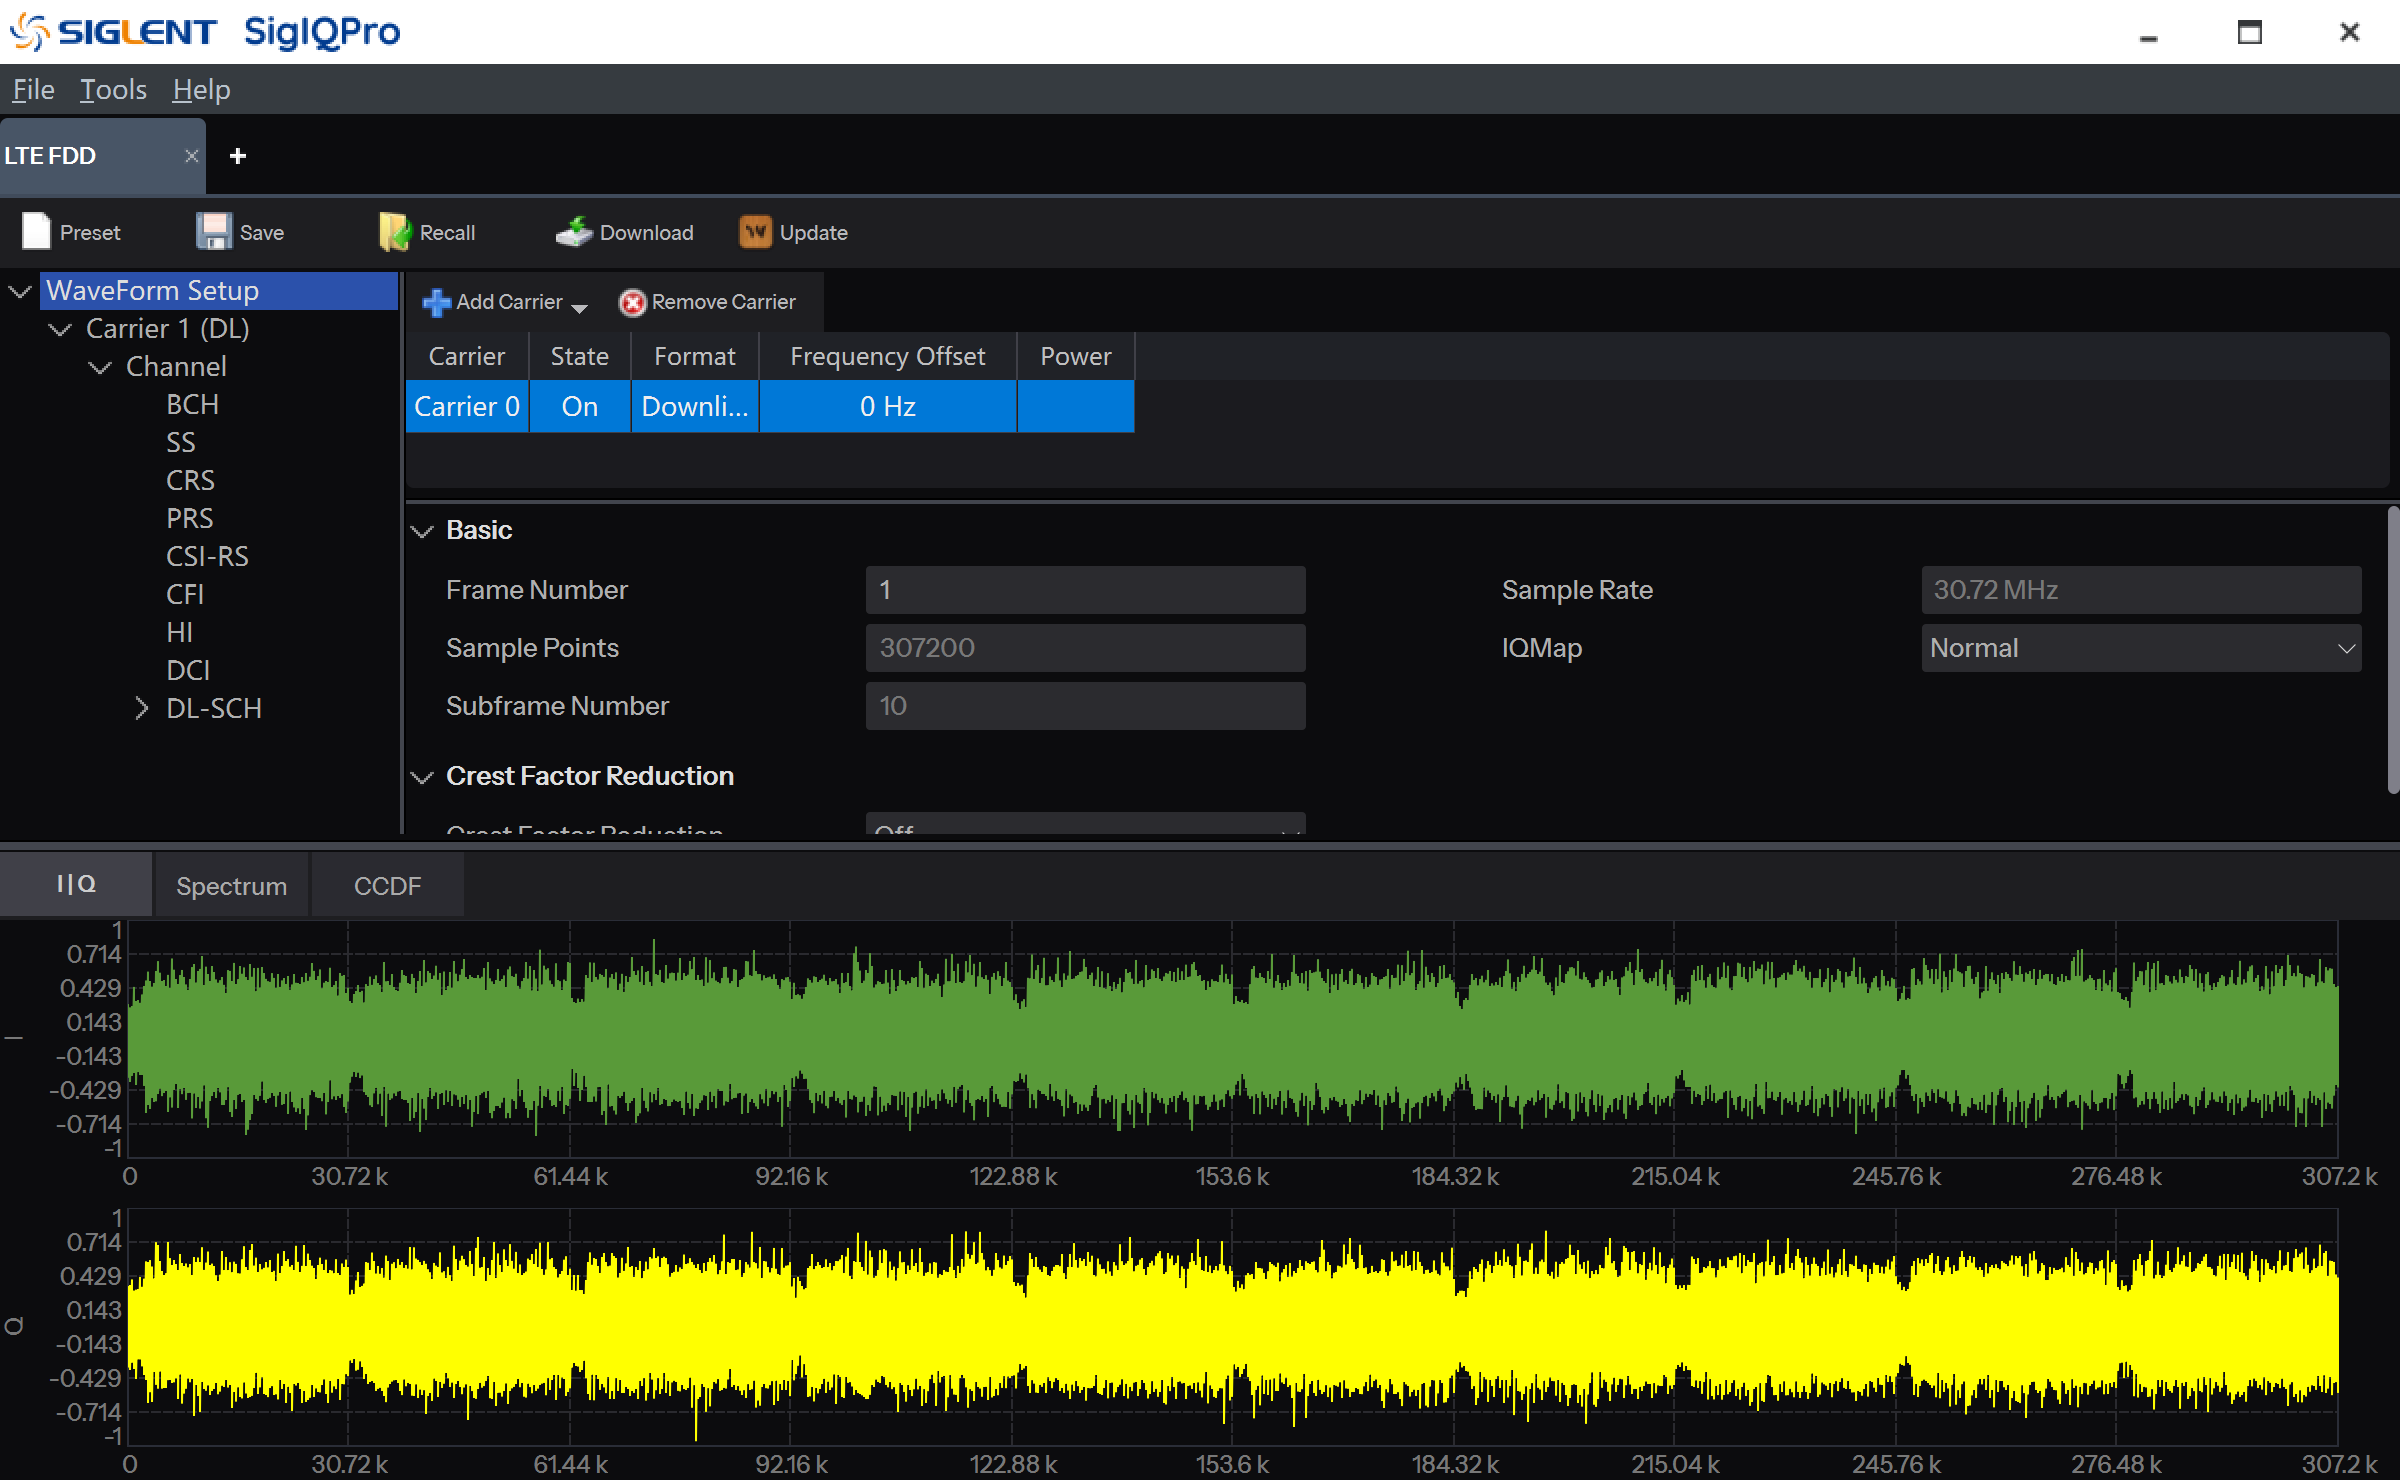
Task: Collapse the Crest Factor Reduction section
Action: 423,777
